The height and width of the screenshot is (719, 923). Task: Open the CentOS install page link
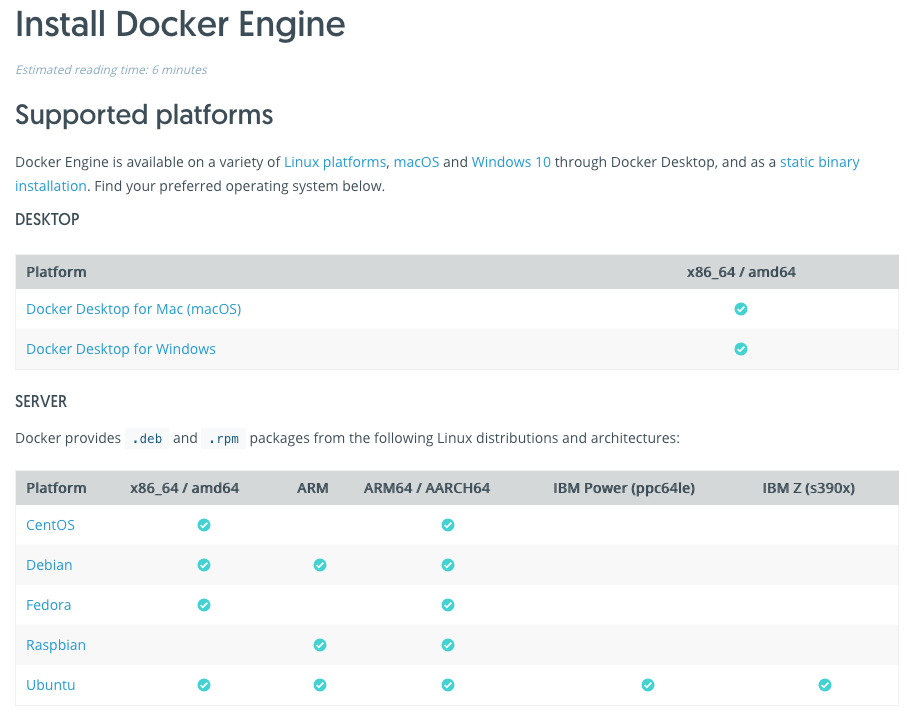[50, 525]
